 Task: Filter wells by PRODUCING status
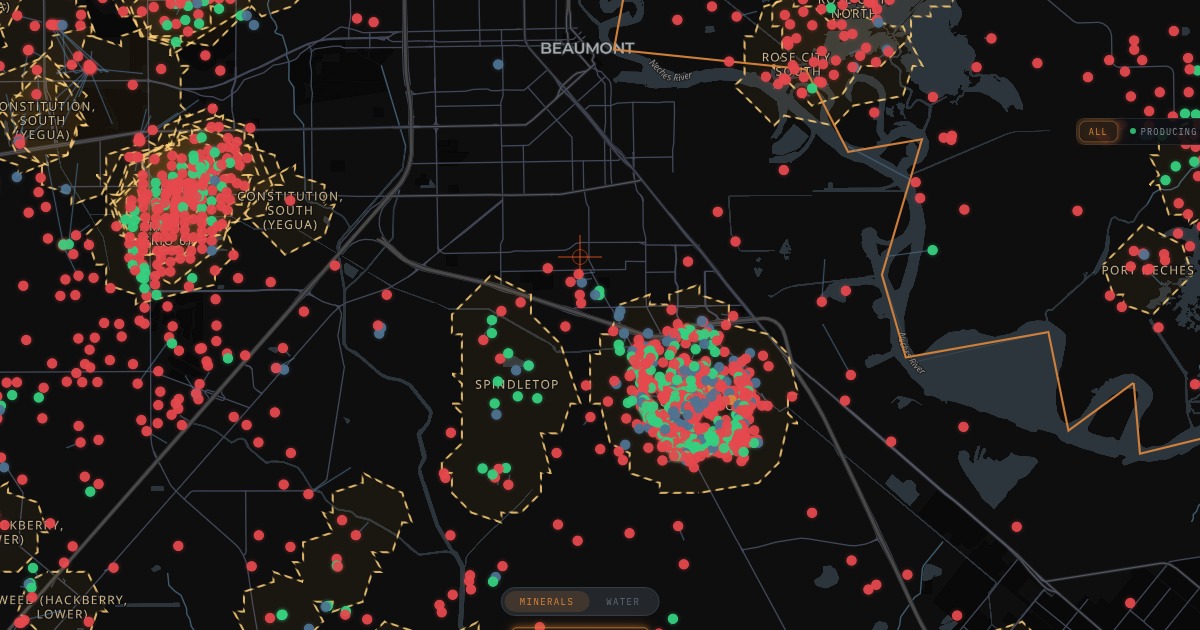[1163, 132]
